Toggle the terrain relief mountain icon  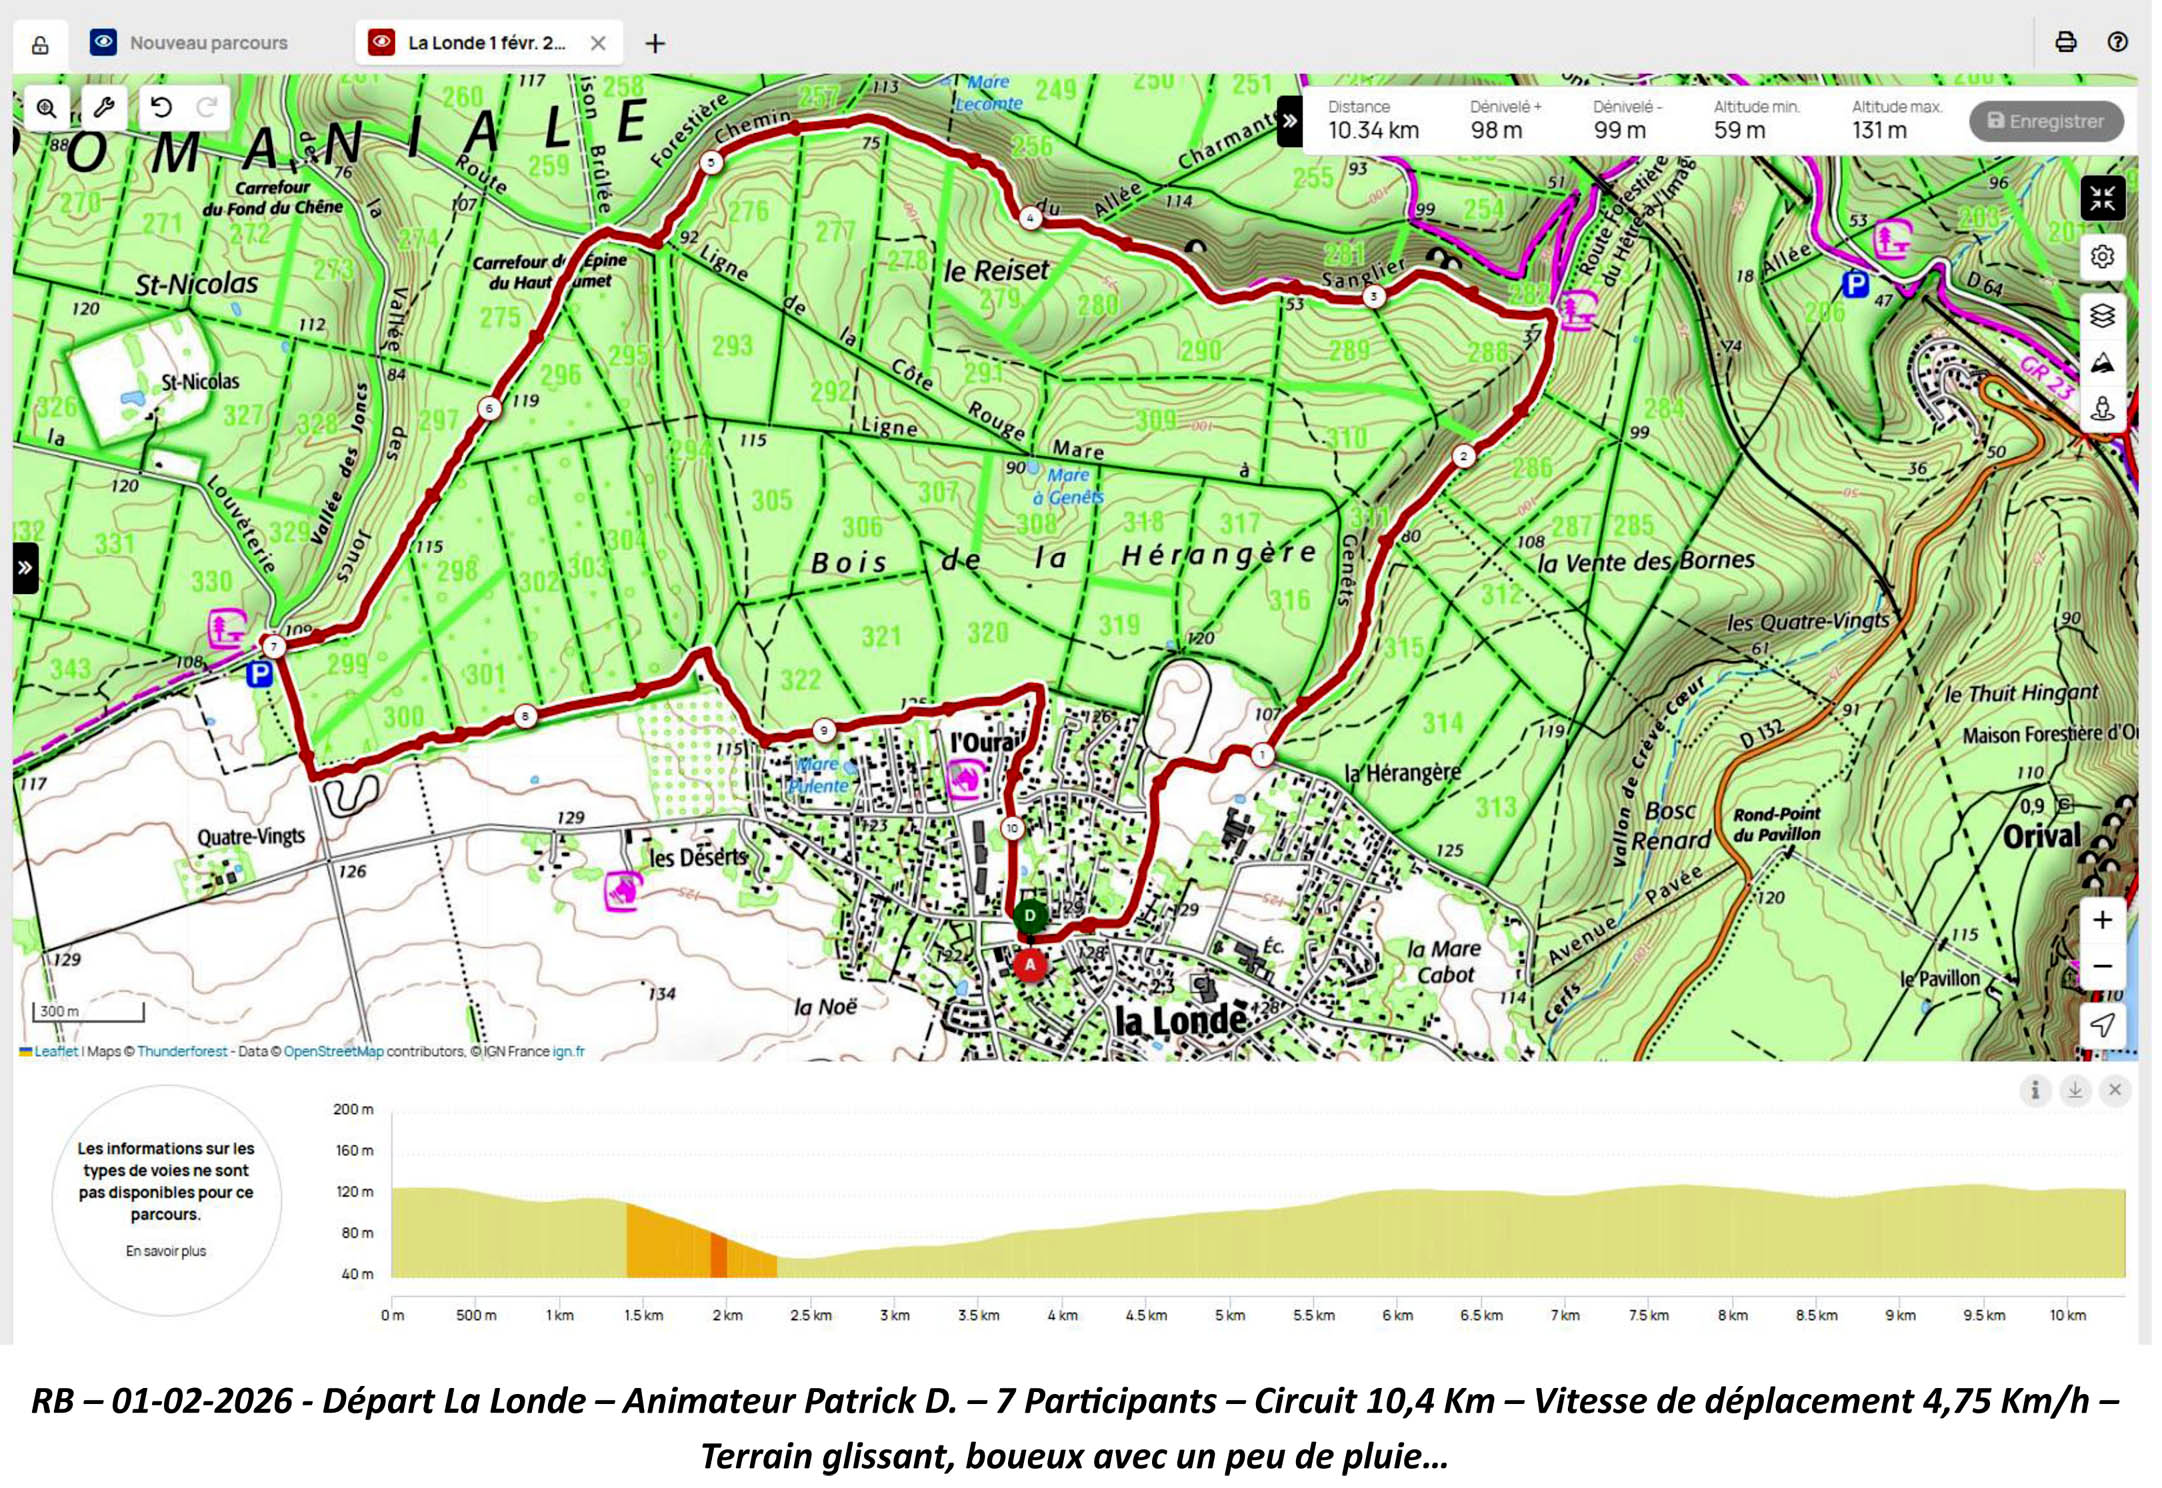(2102, 363)
